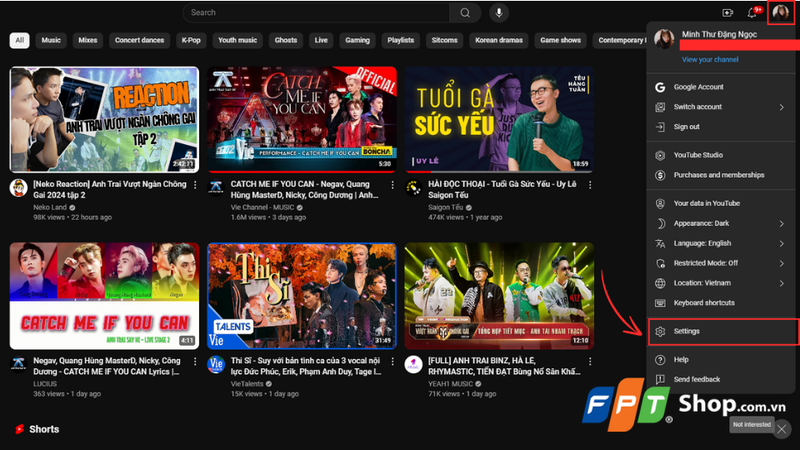Click the search magnifier button
The image size is (800, 450).
(x=465, y=13)
